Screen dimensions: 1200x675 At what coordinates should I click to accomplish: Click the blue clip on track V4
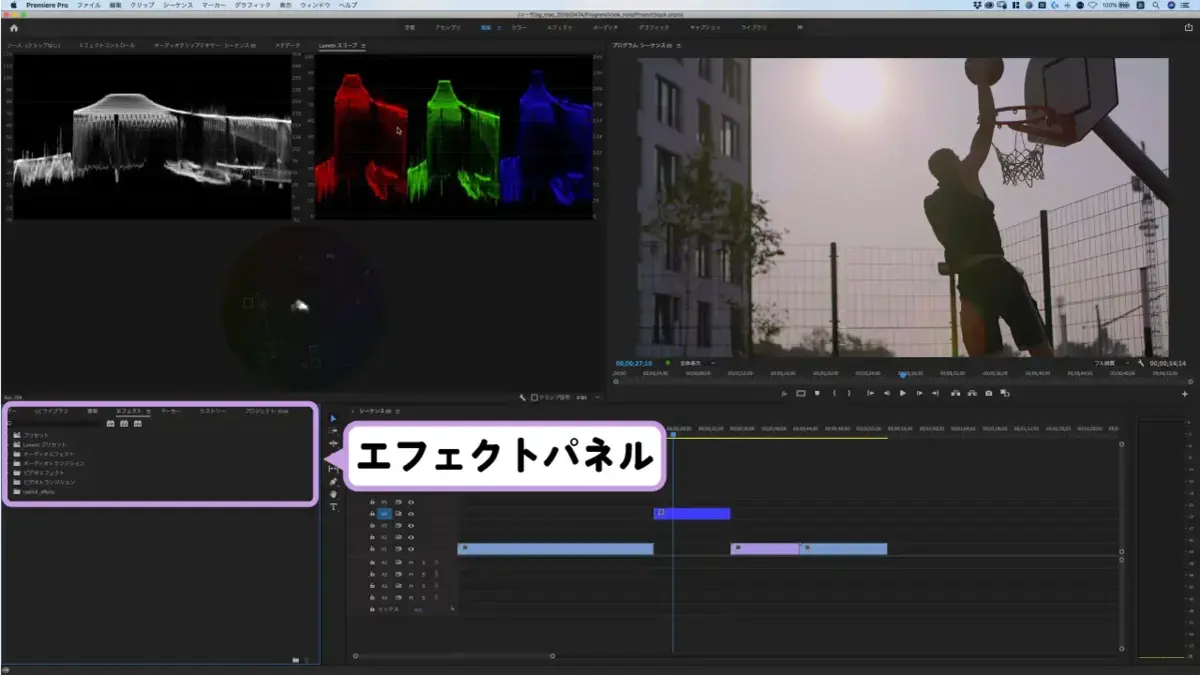(x=692, y=514)
